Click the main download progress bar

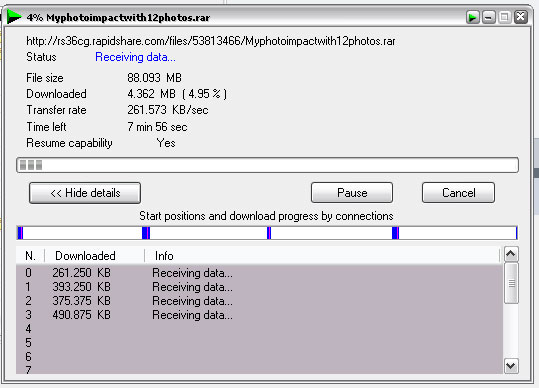267,165
